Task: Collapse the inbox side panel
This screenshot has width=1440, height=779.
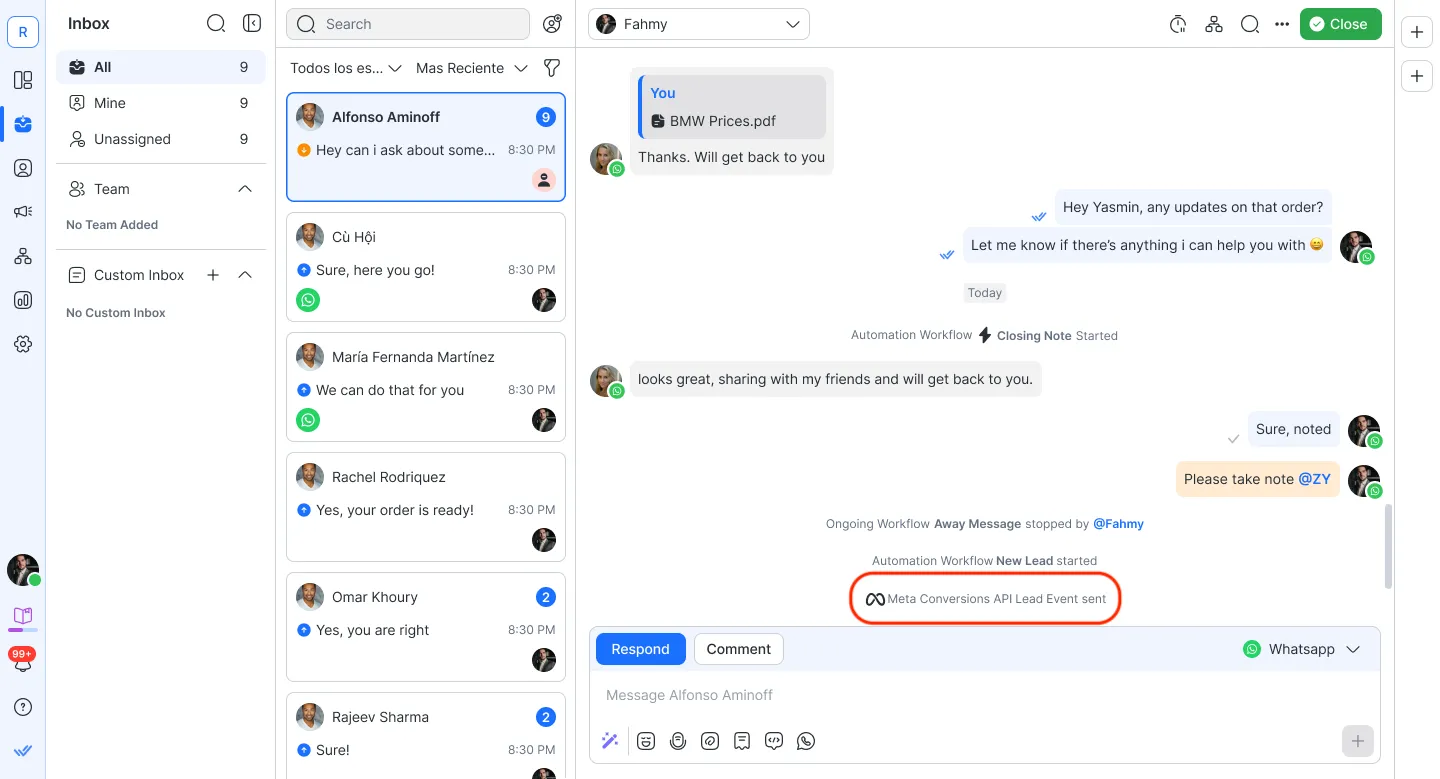Action: [252, 23]
